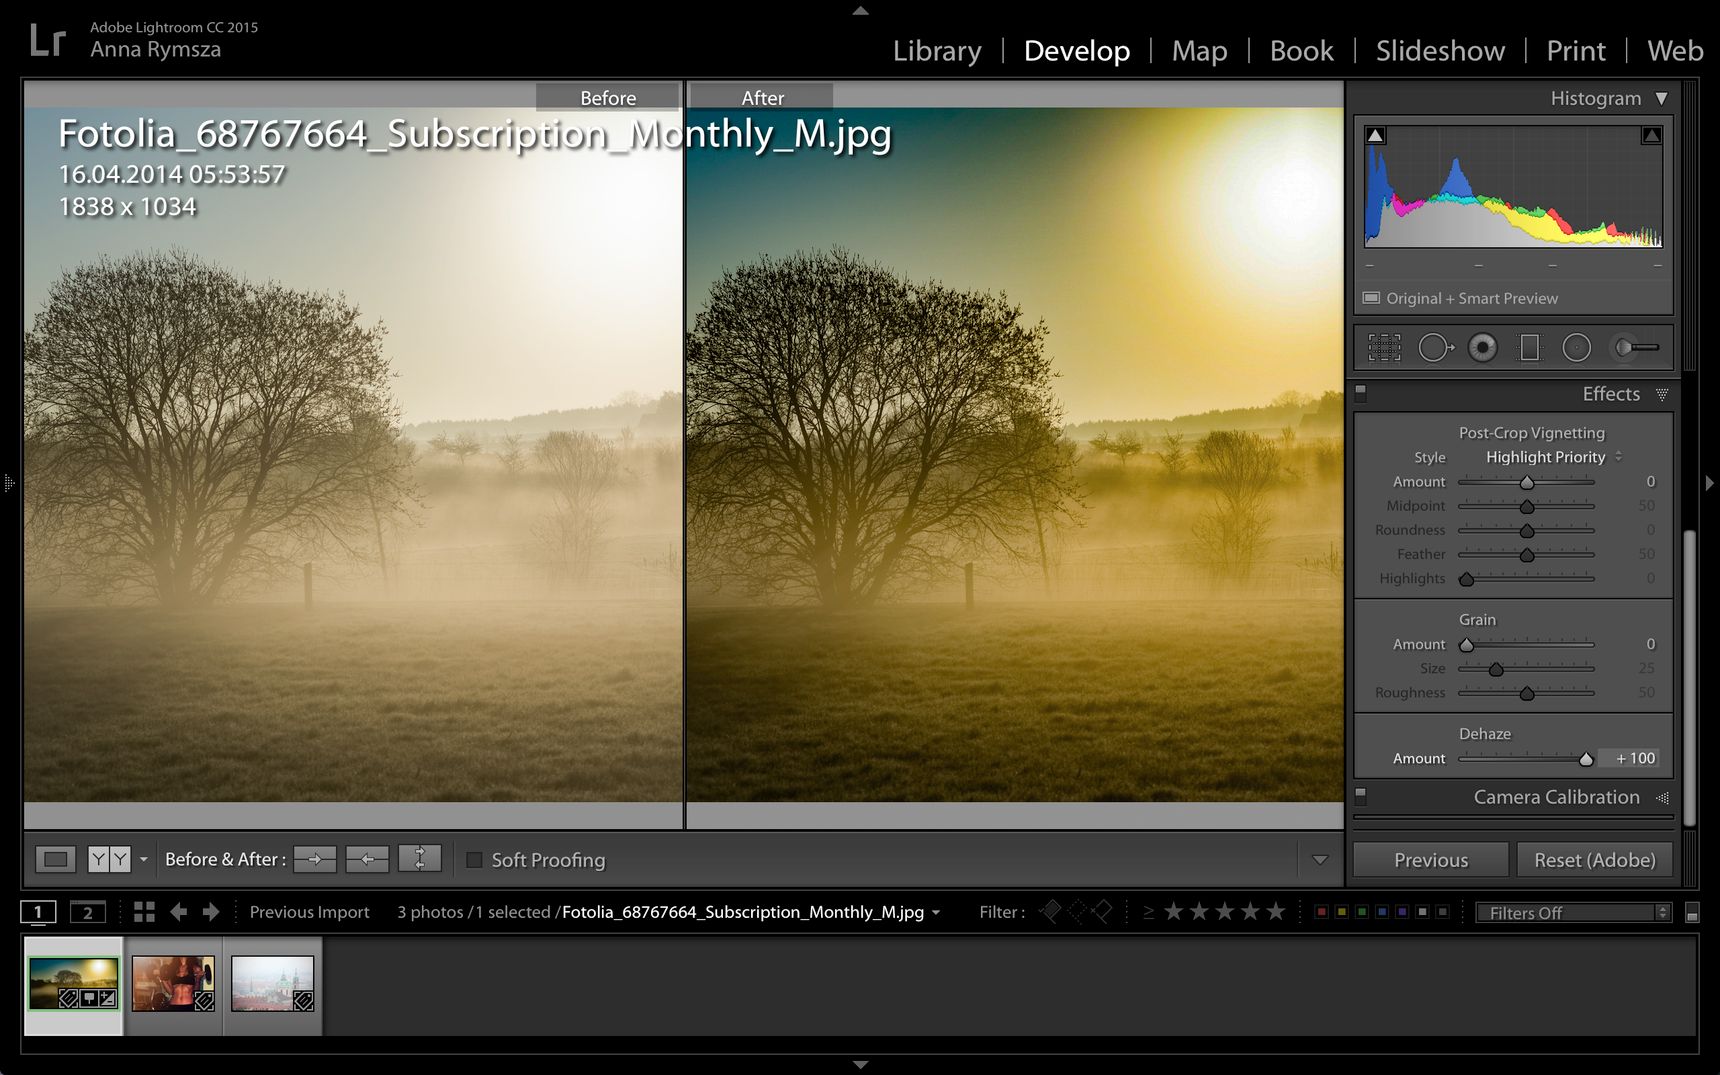The height and width of the screenshot is (1075, 1720).
Task: Switch to the Library module
Action: tap(937, 51)
